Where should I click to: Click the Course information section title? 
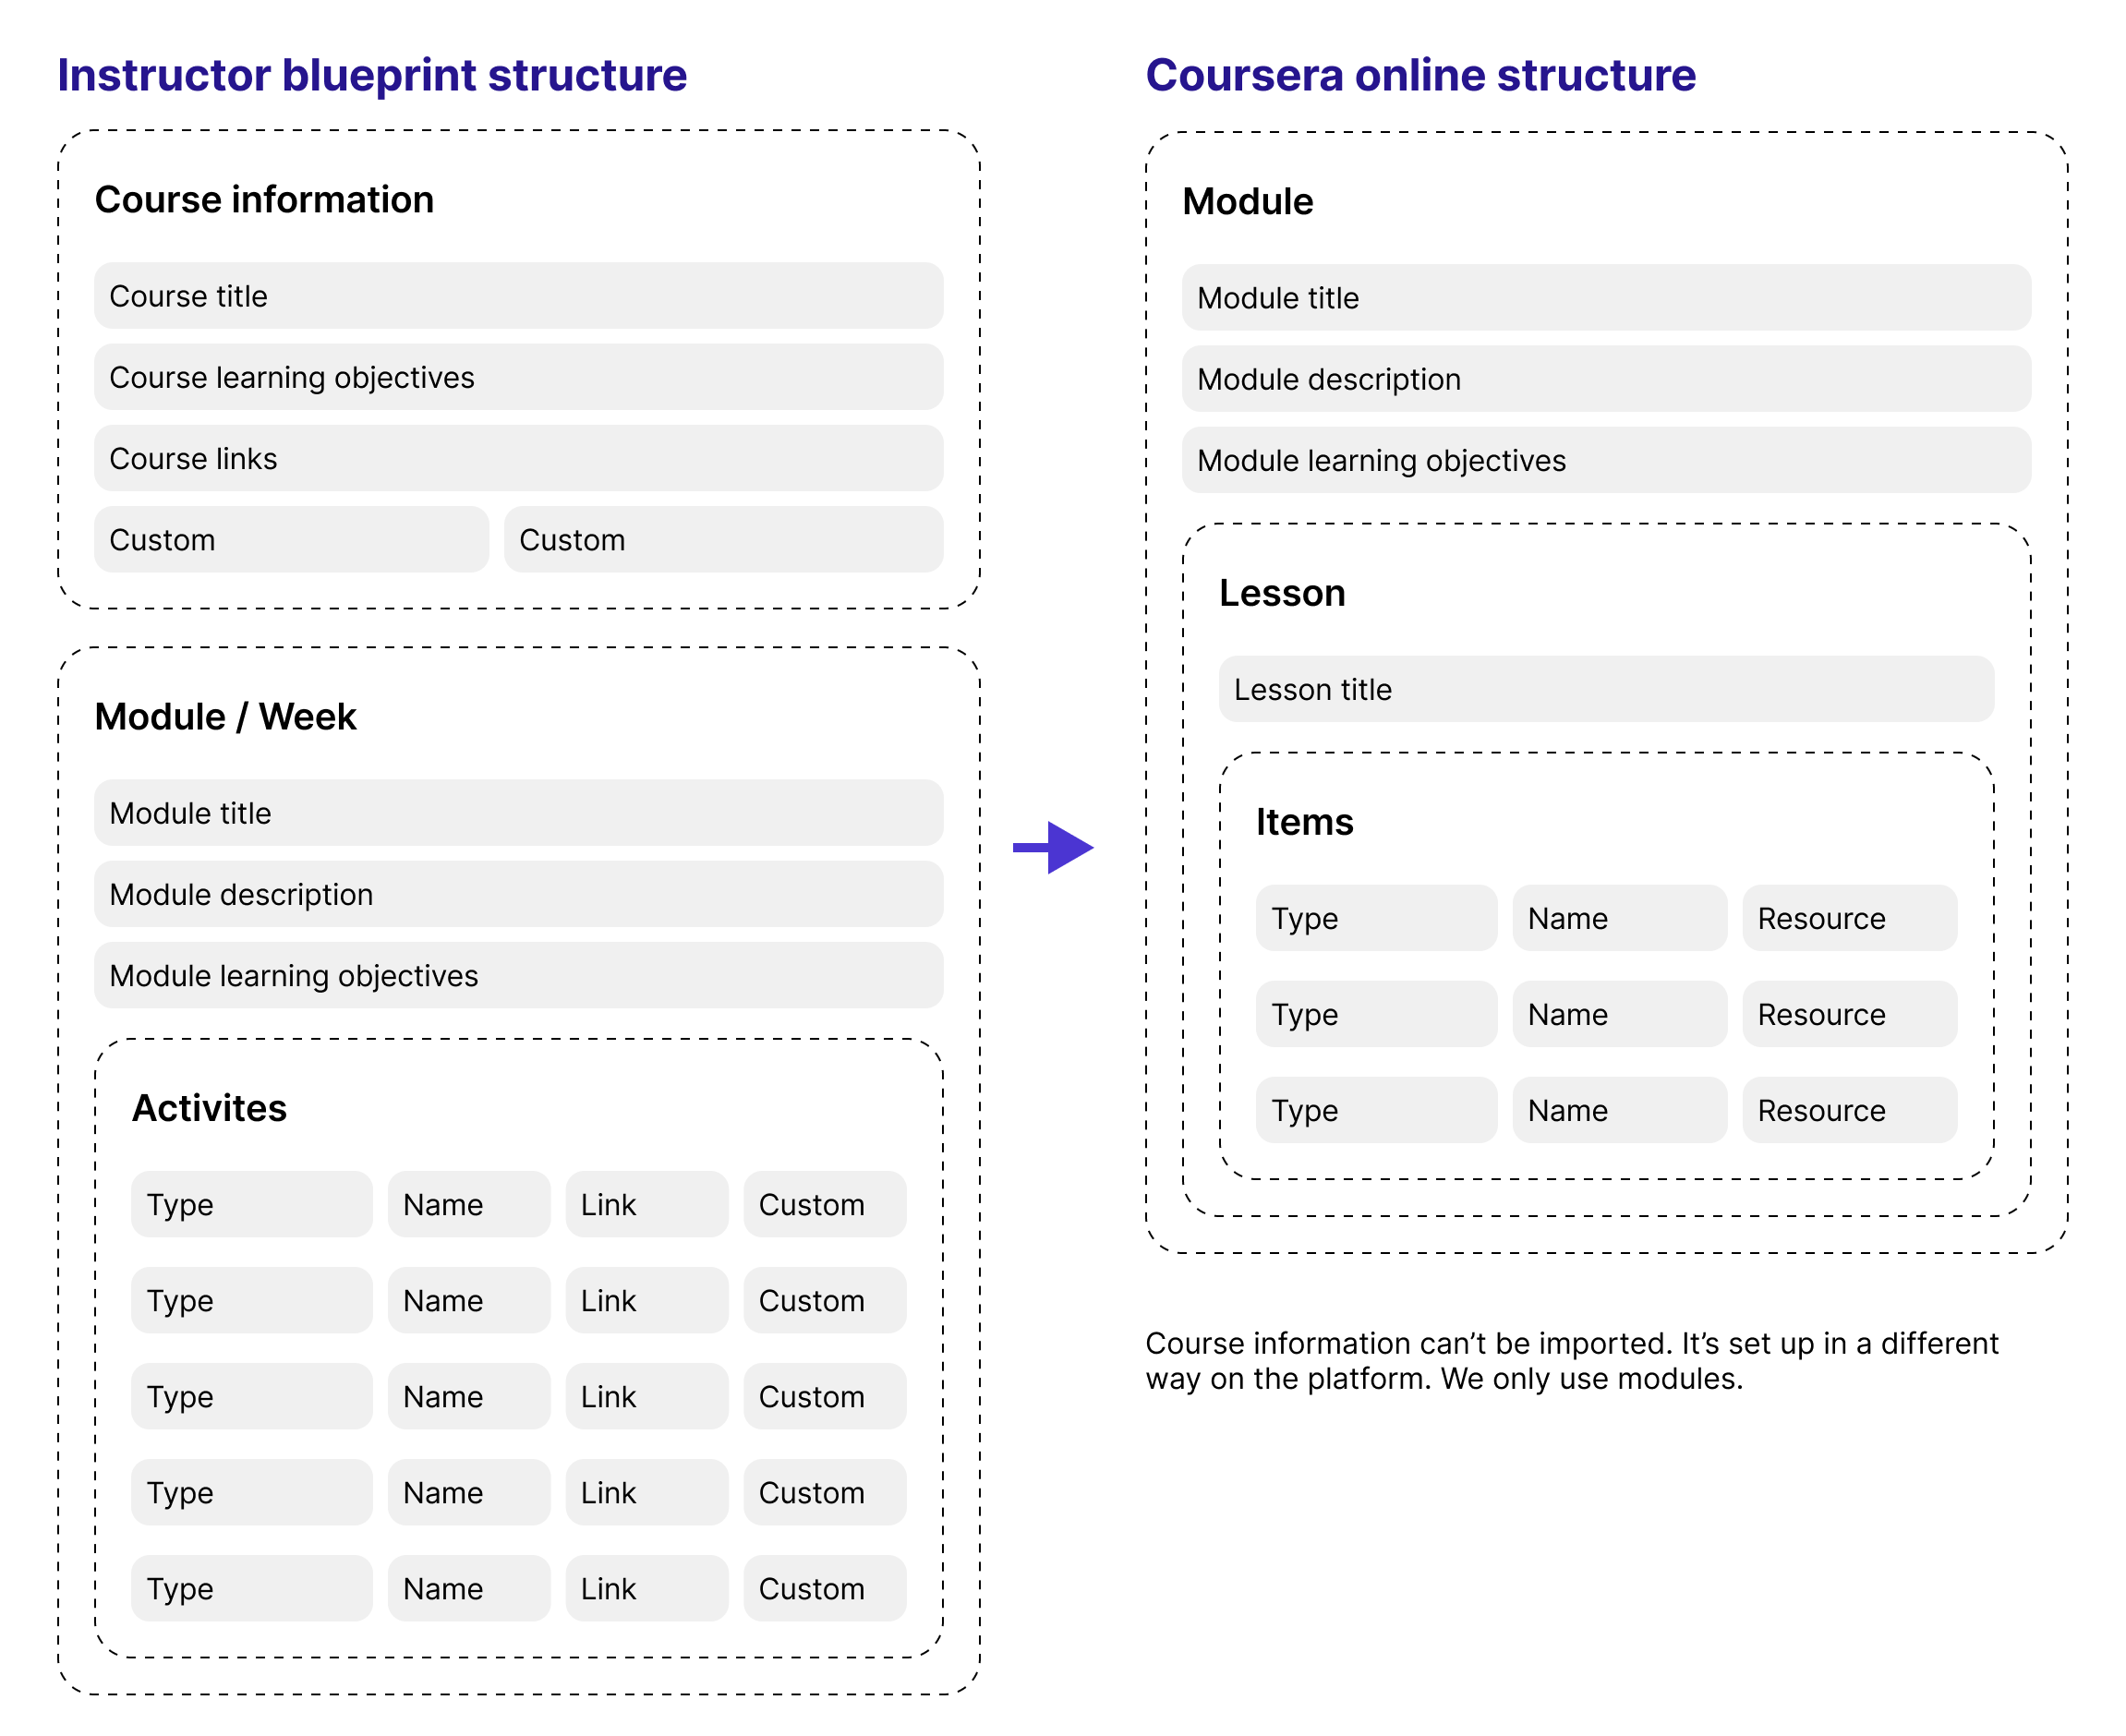click(264, 199)
